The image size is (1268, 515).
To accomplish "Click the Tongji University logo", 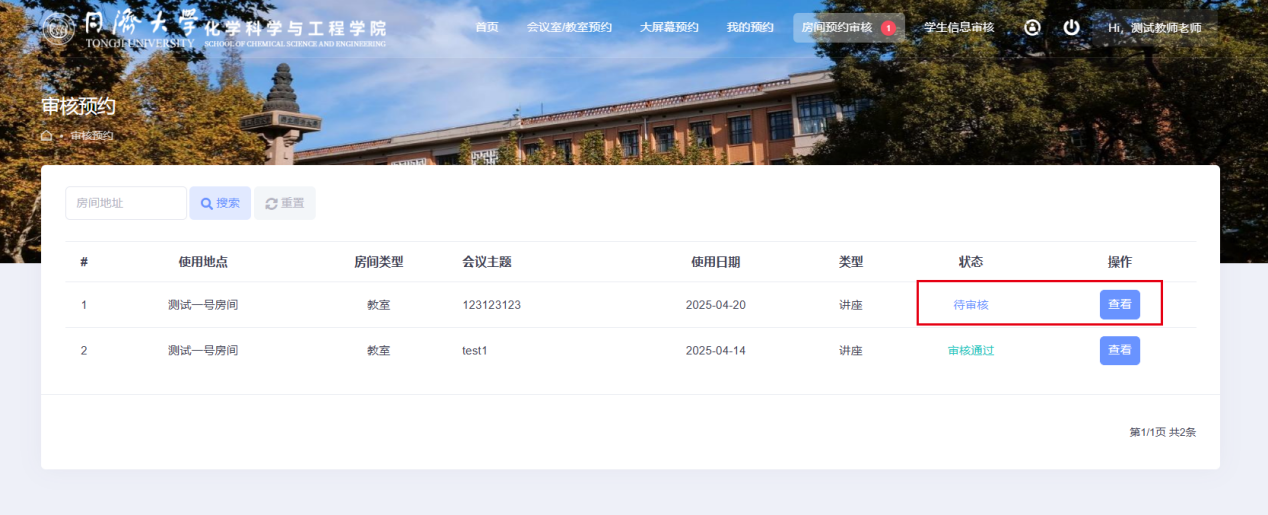I will [x=59, y=28].
